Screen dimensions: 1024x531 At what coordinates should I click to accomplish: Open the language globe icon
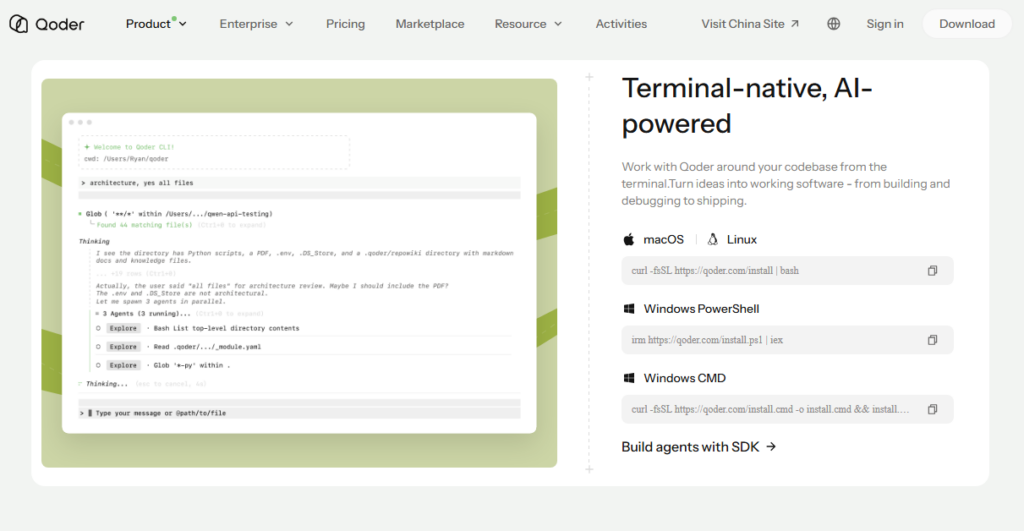point(833,24)
